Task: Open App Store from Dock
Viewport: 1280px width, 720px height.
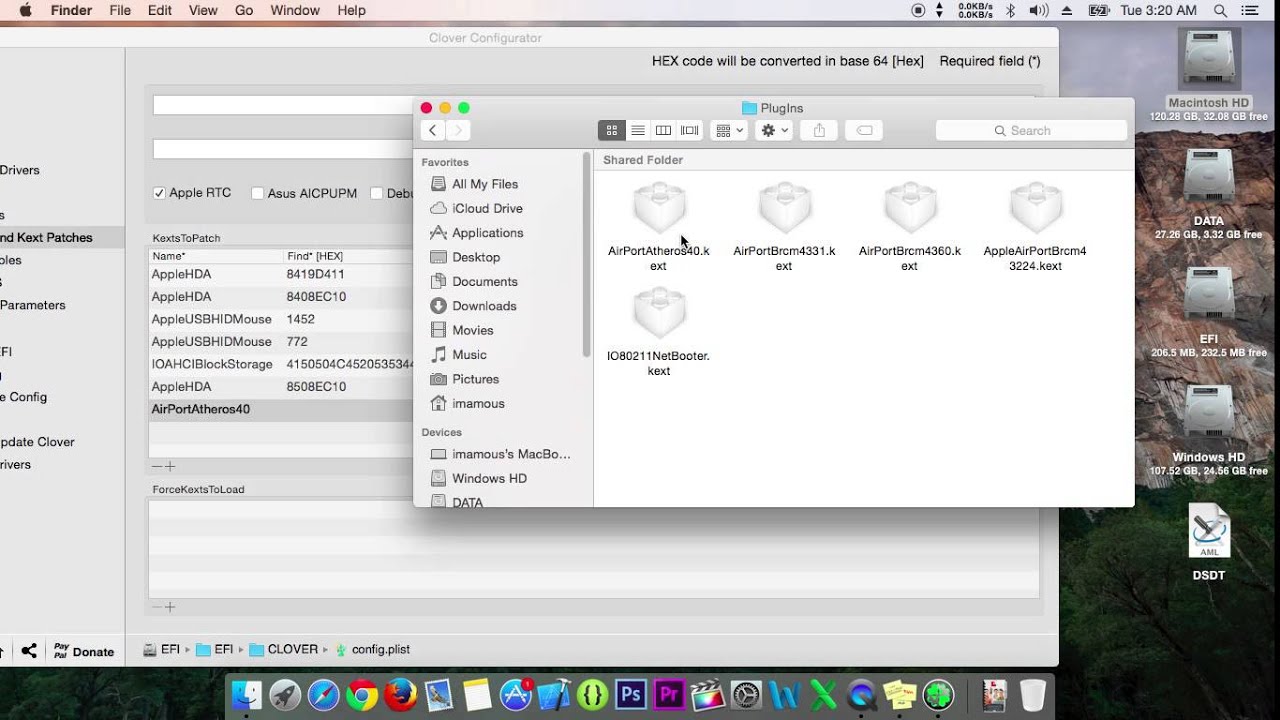Action: pos(516,694)
